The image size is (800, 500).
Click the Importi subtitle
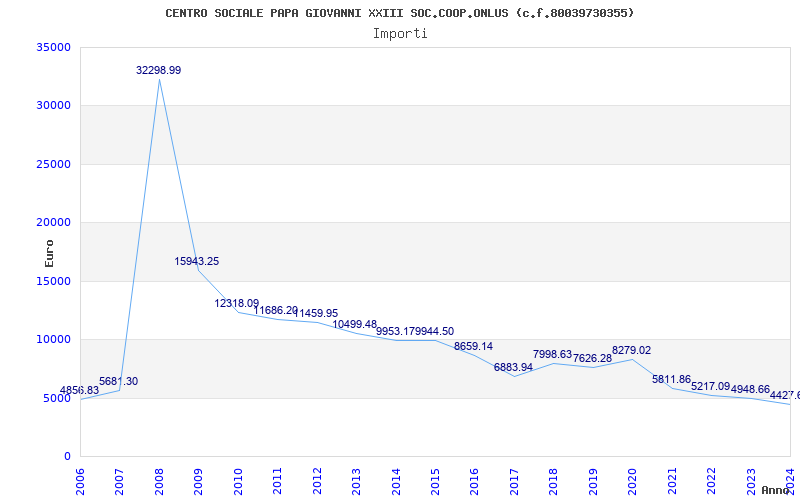click(x=400, y=34)
